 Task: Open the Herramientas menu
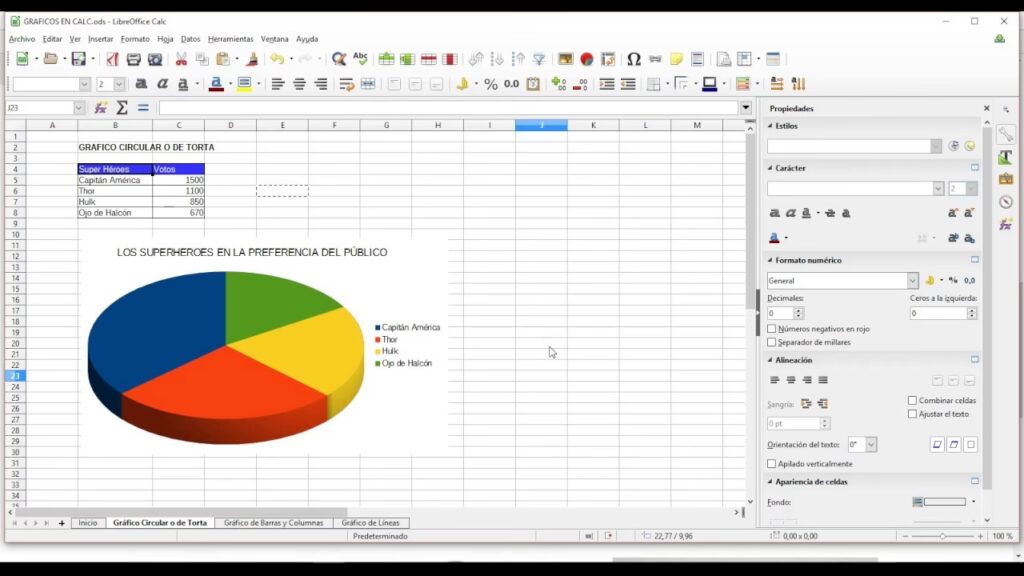[x=230, y=39]
